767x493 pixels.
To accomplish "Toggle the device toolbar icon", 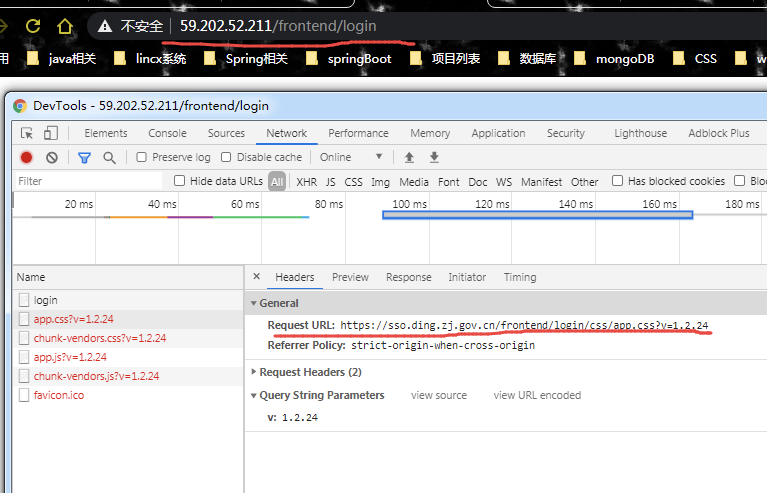I will pyautogui.click(x=50, y=133).
